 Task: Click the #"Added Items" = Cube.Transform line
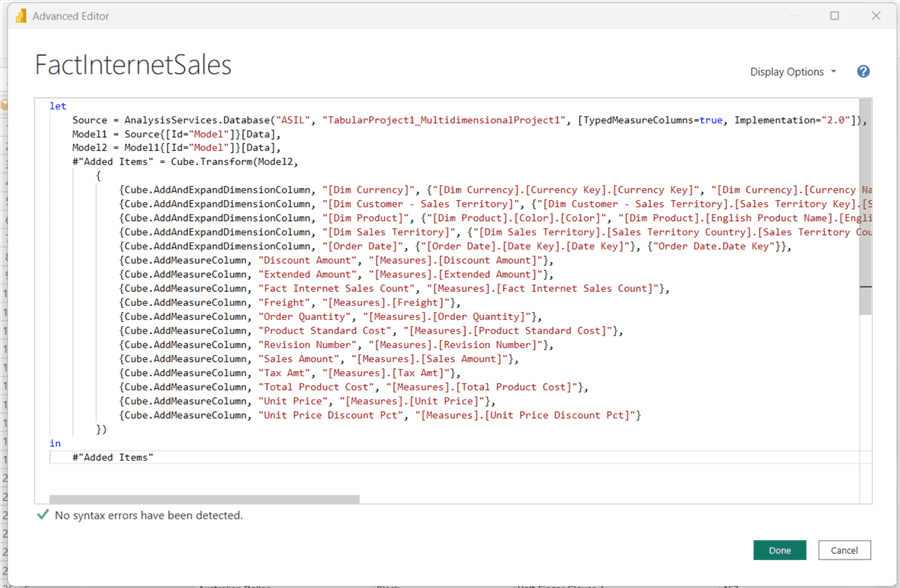(x=200, y=162)
